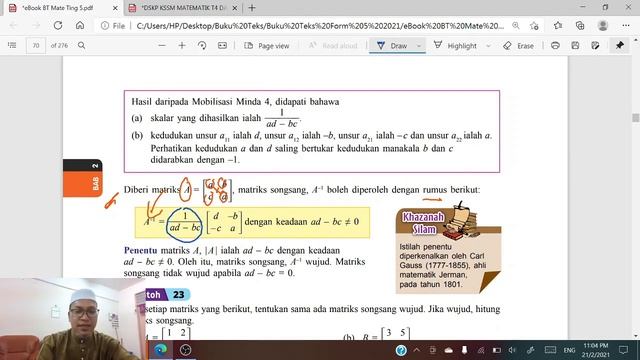Click the vertical scrollbar thumb
This screenshot has width=640, height=360.
coord(636,118)
